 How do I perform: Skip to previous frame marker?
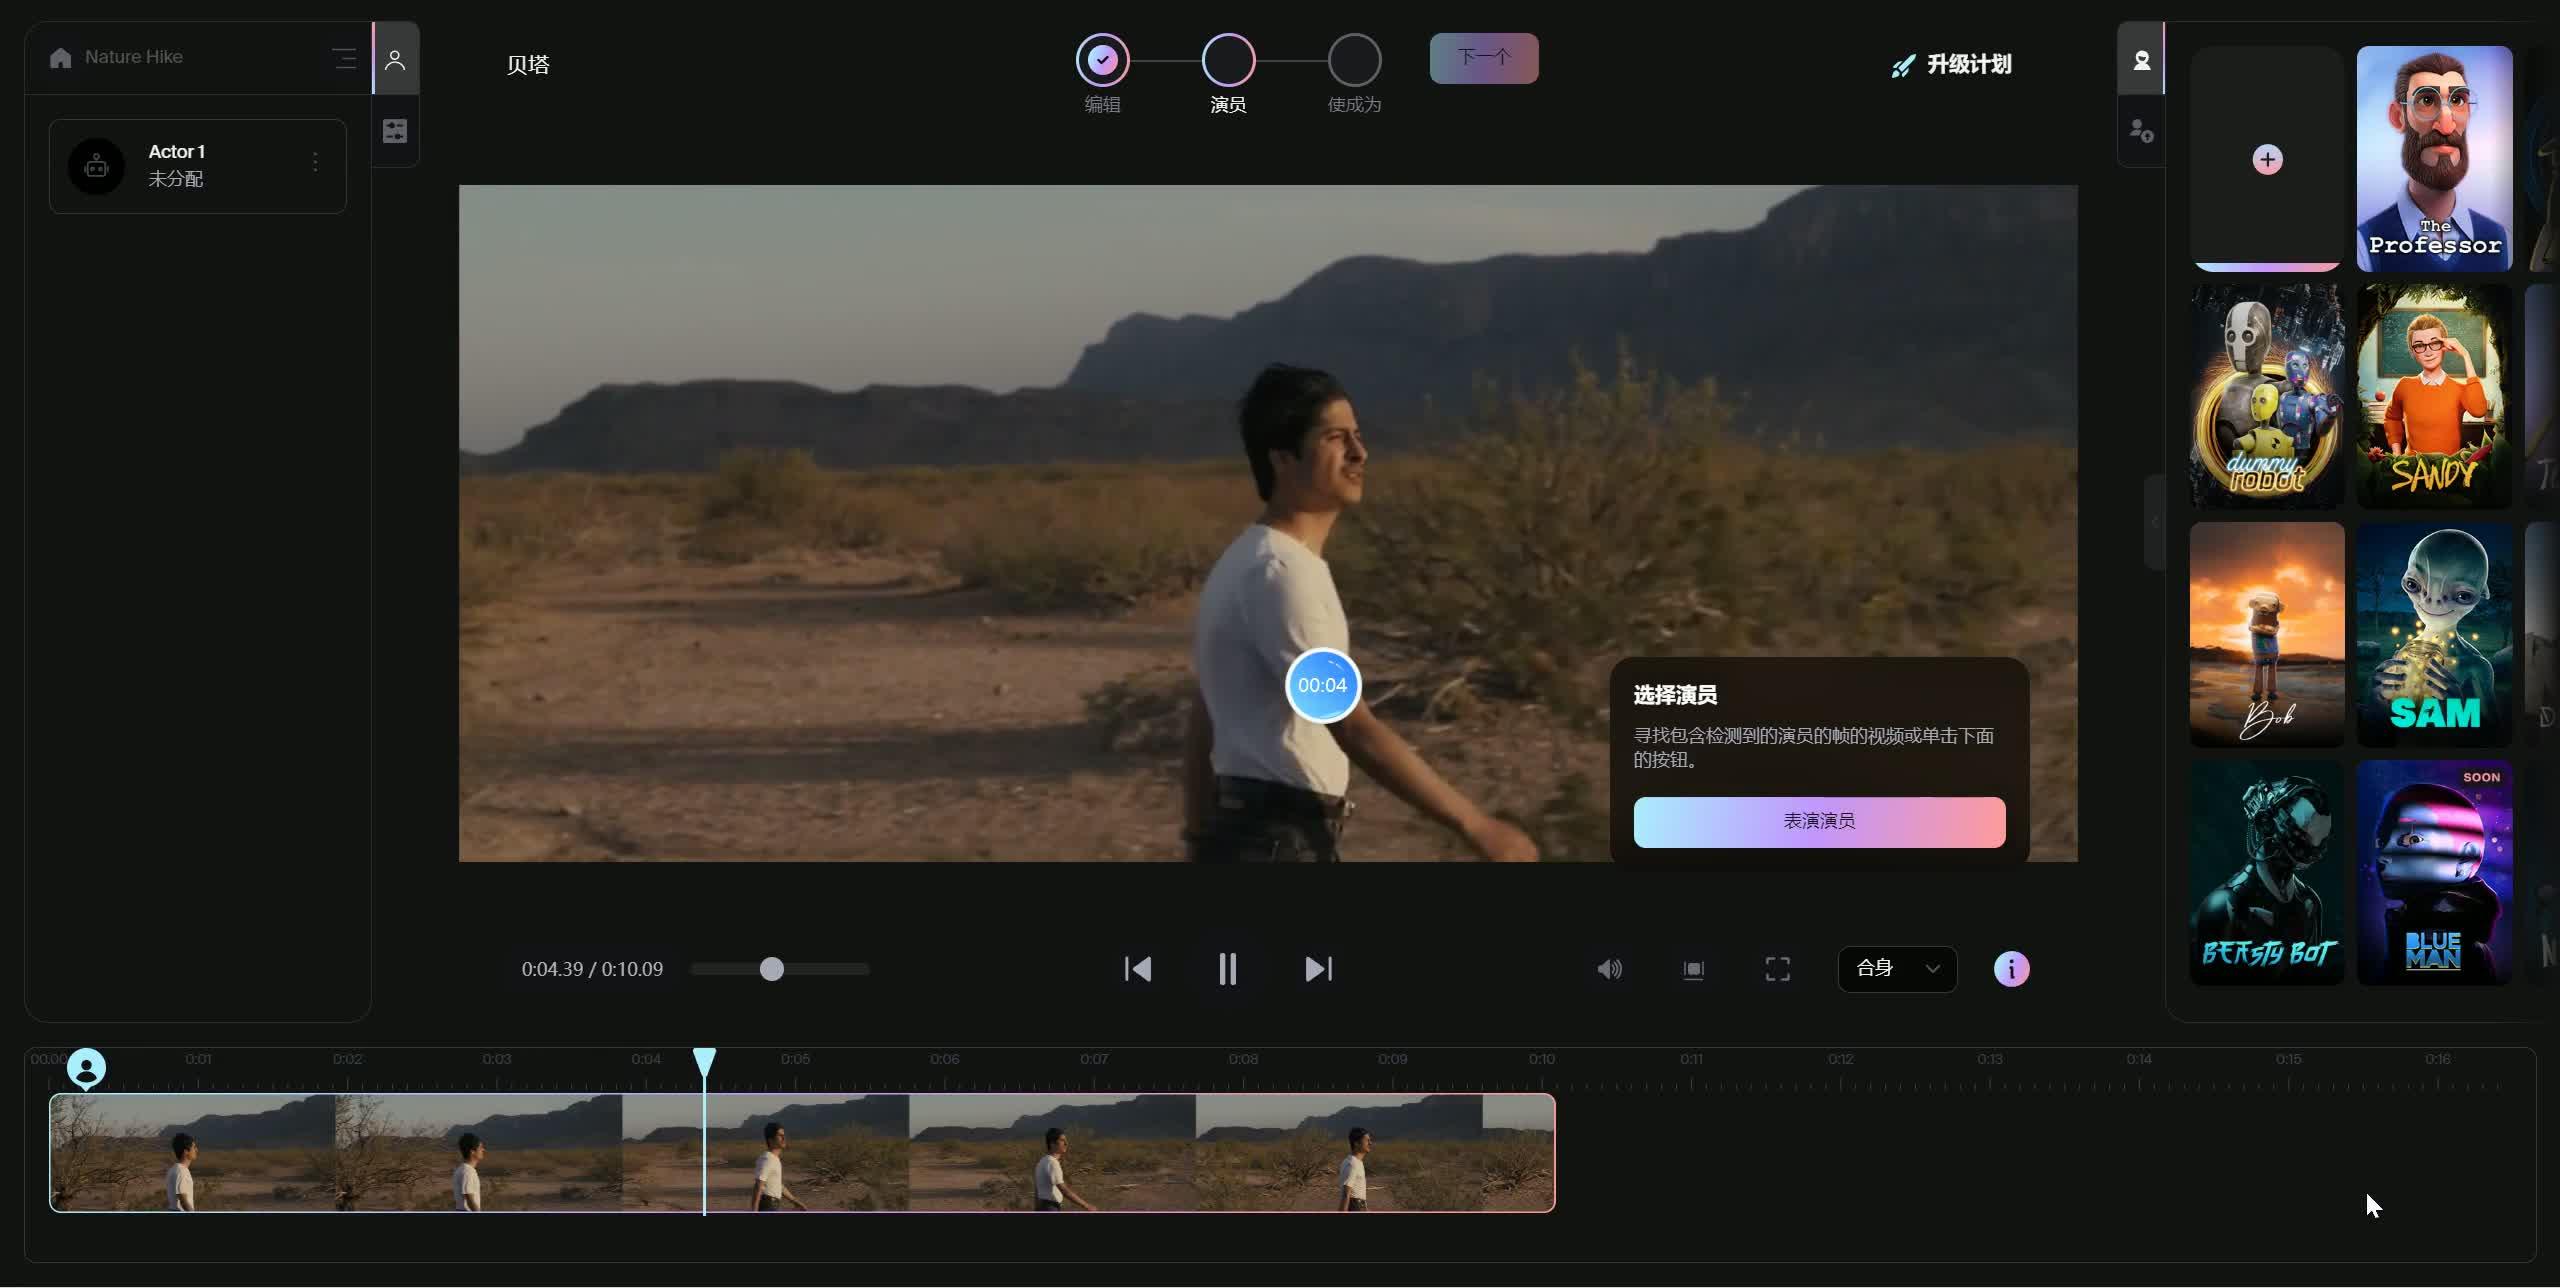tap(1138, 969)
